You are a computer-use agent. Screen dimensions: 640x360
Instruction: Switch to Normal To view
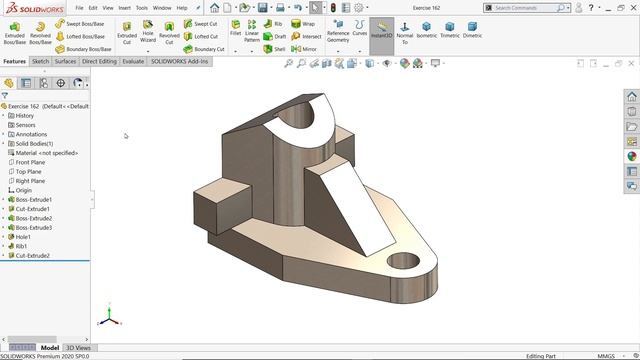[405, 33]
